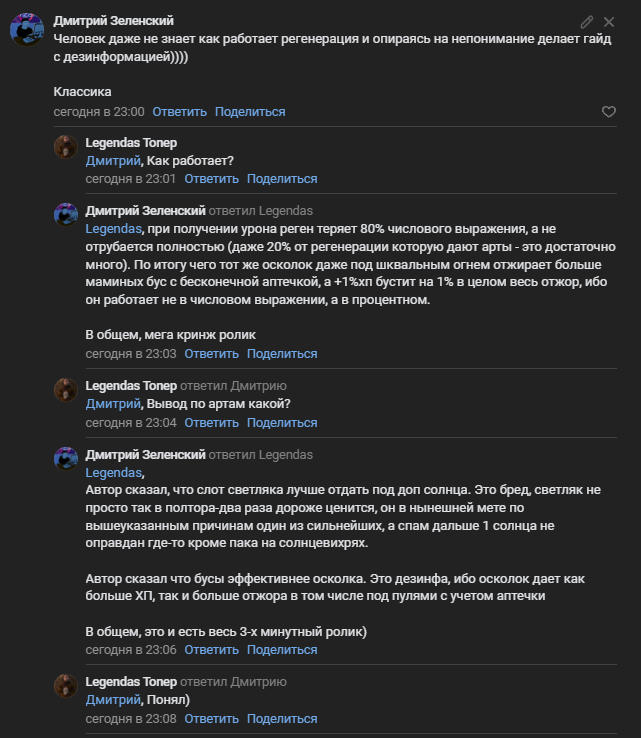Open Дмитрий Зеленский's avatar on the top comment
This screenshot has height=738, width=641.
pyautogui.click(x=25, y=31)
